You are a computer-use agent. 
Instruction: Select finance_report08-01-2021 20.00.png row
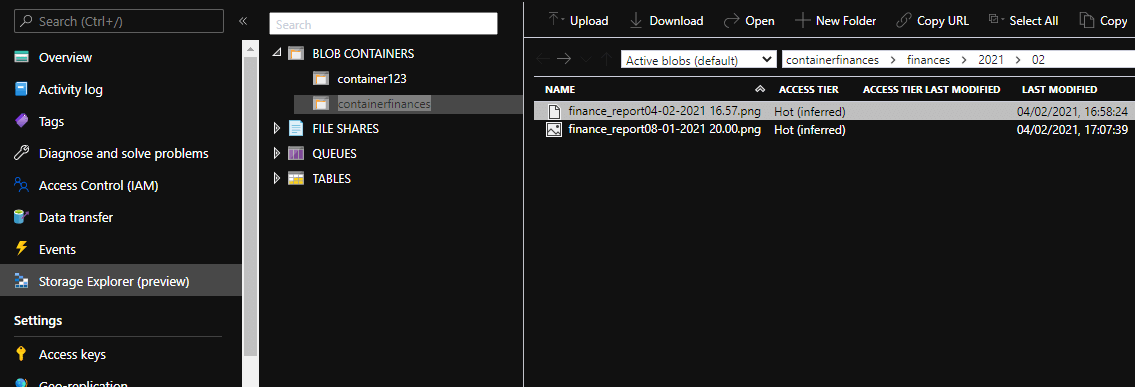834,130
